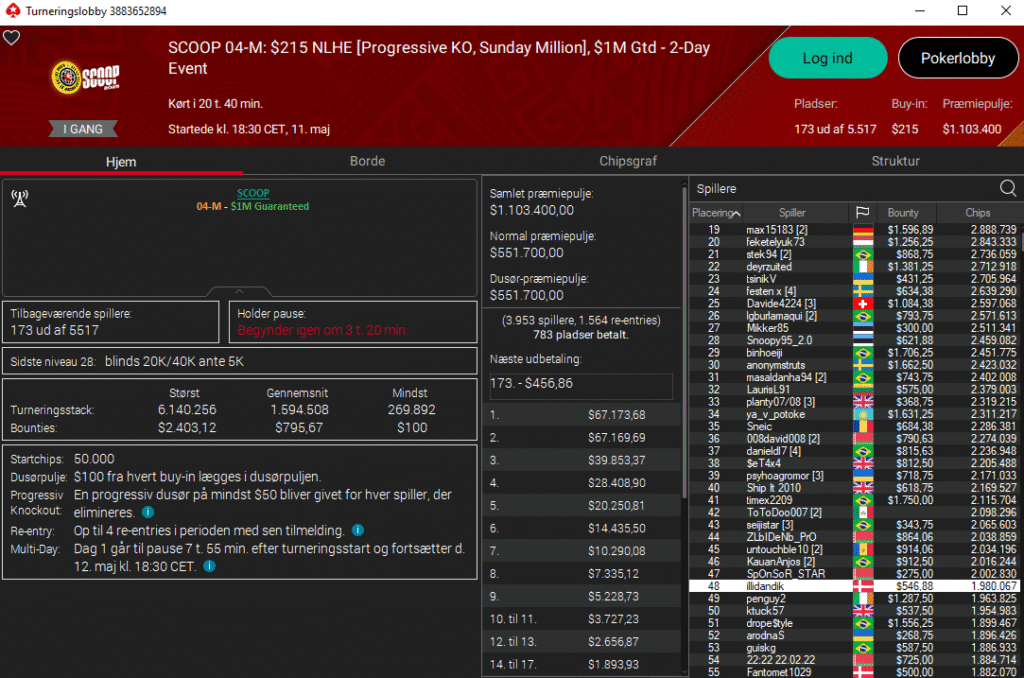The height and width of the screenshot is (678, 1024).
Task: Select player Snoopy95_2.0
Action: click(x=854, y=340)
